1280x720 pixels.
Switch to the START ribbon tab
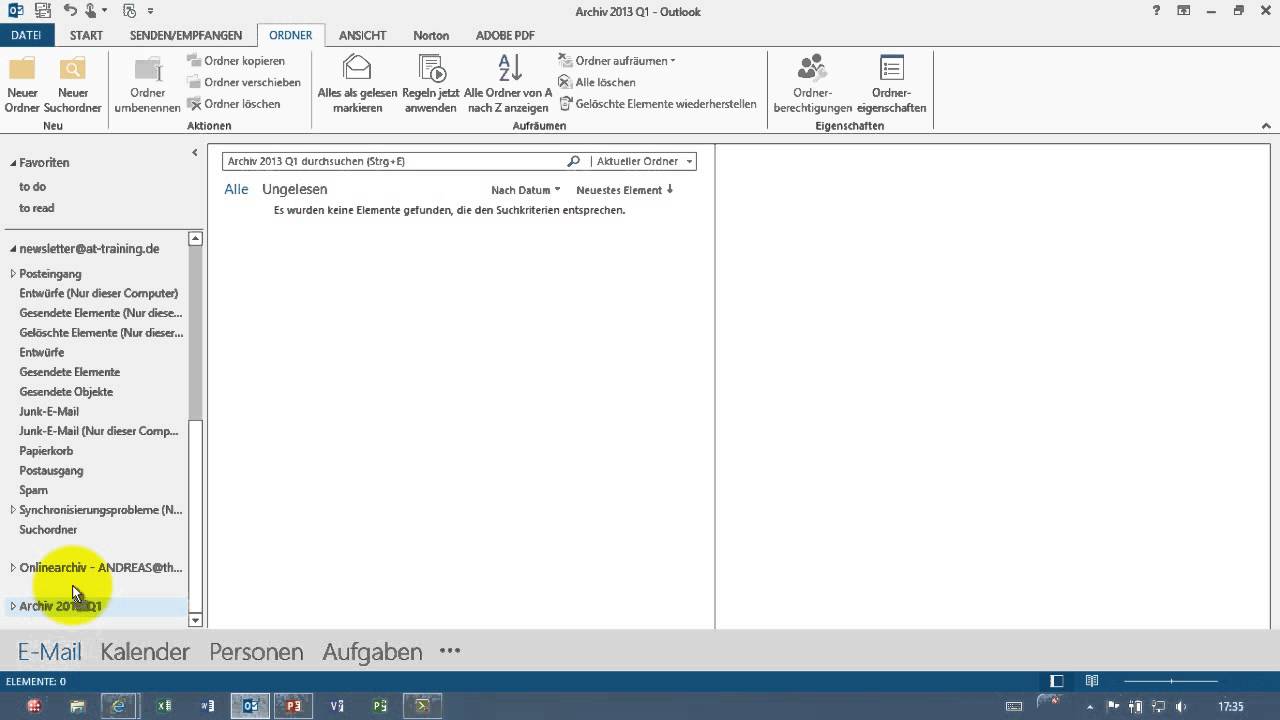pos(86,35)
